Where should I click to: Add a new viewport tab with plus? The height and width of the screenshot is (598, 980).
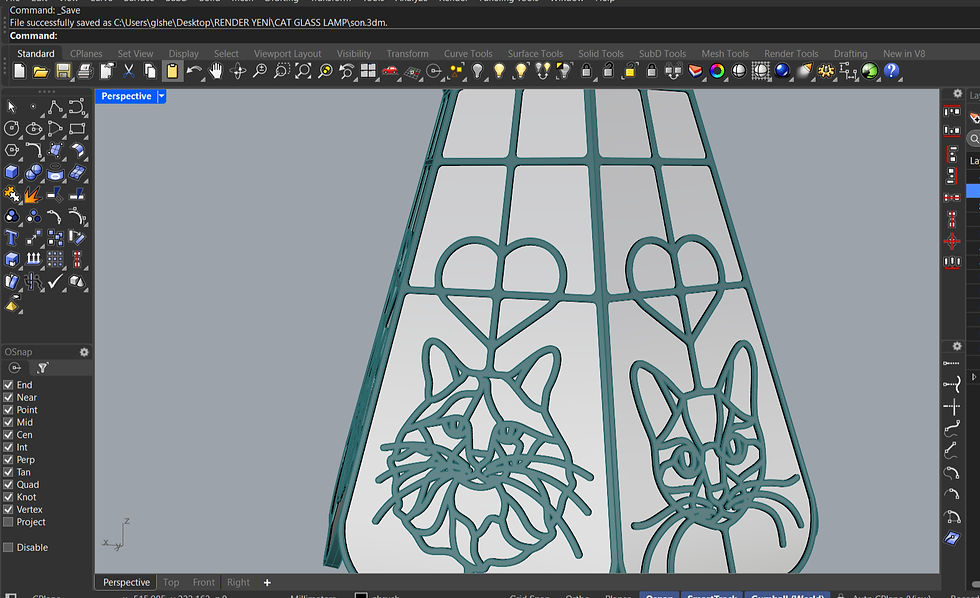(267, 582)
